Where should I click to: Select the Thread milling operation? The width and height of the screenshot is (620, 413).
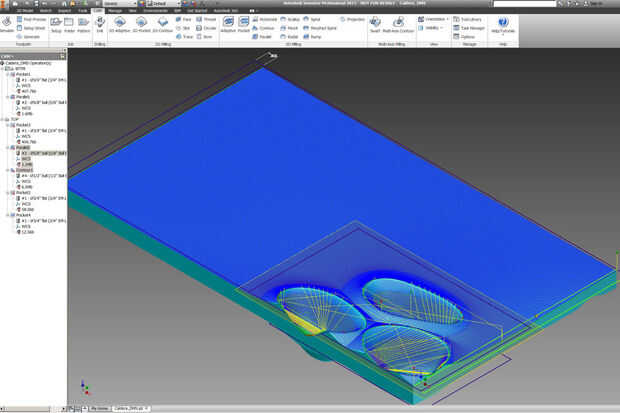206,19
